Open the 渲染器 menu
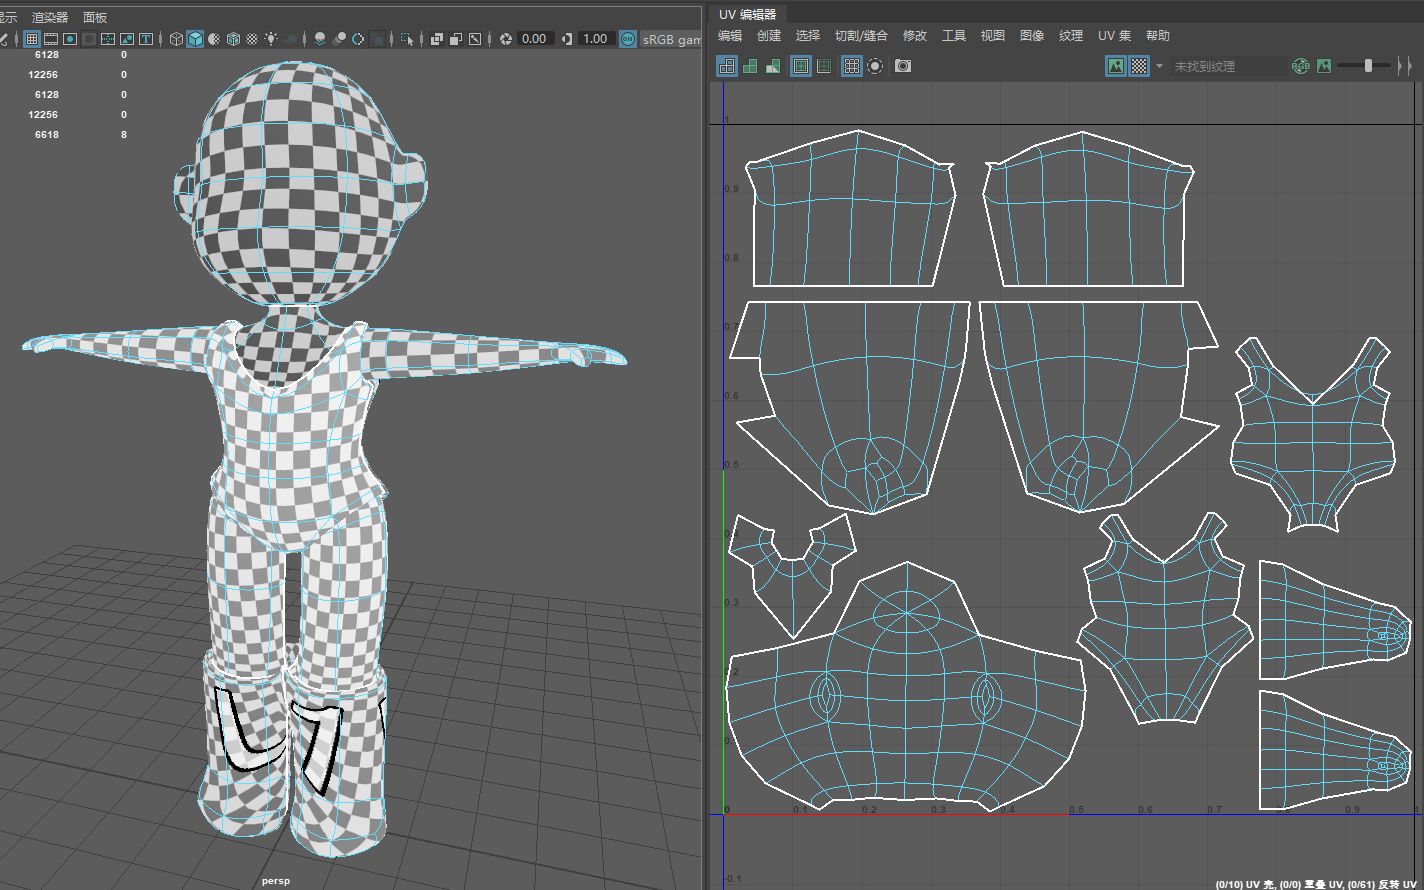Viewport: 1424px width, 890px height. point(50,17)
